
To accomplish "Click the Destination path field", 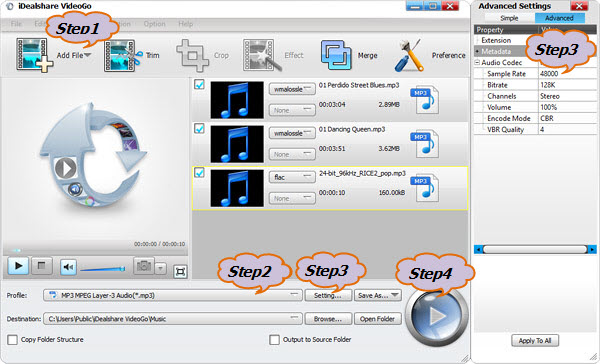I will point(173,318).
